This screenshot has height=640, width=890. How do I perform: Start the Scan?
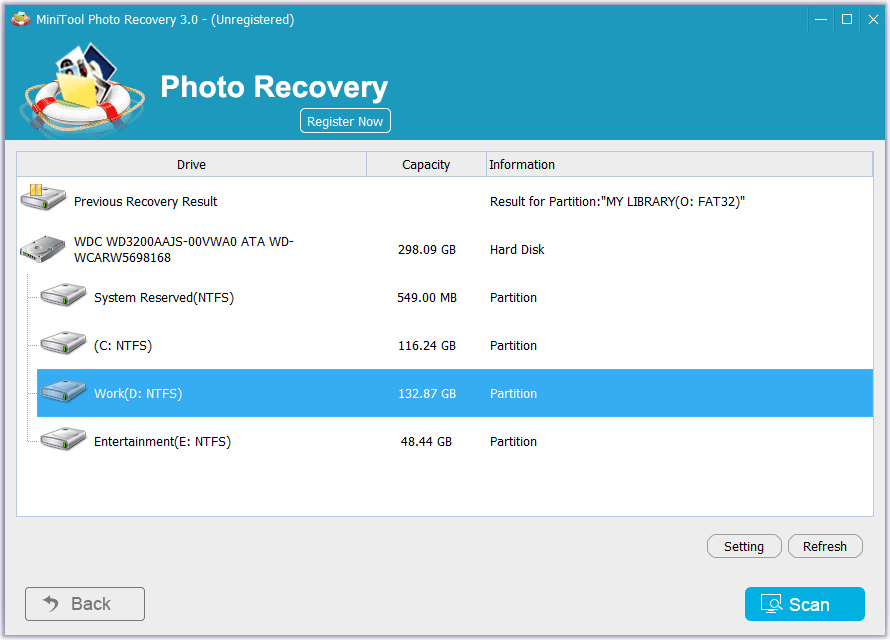coord(804,604)
